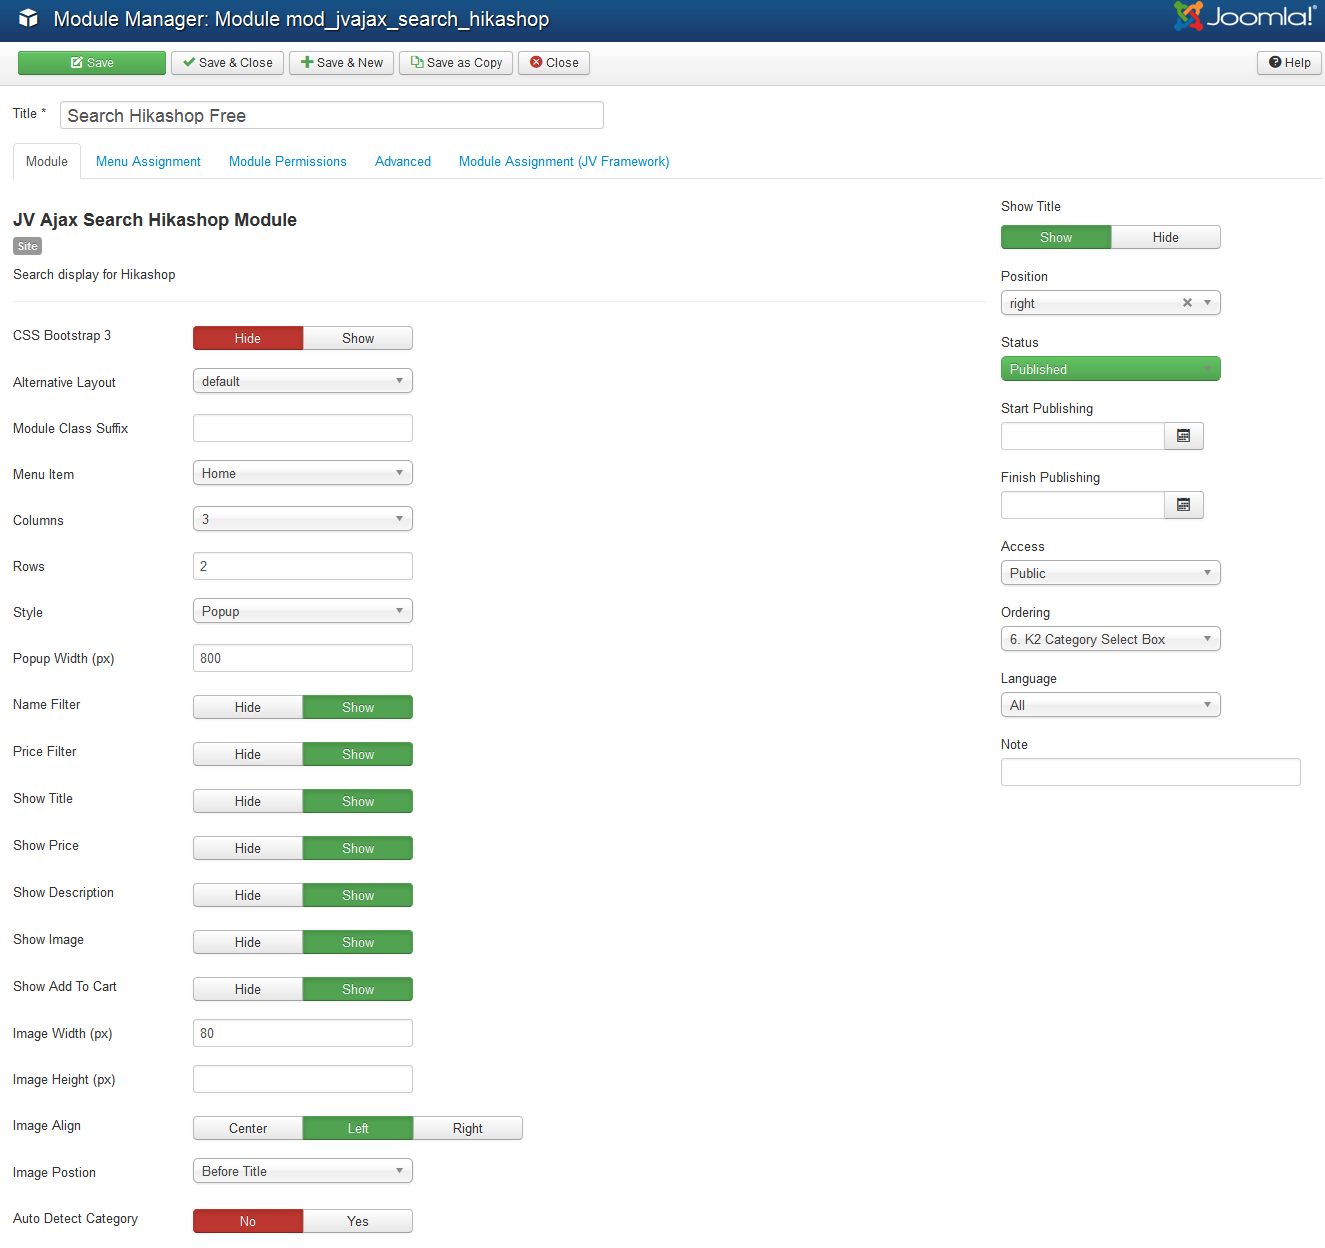
Task: Open Help
Action: pyautogui.click(x=1290, y=63)
